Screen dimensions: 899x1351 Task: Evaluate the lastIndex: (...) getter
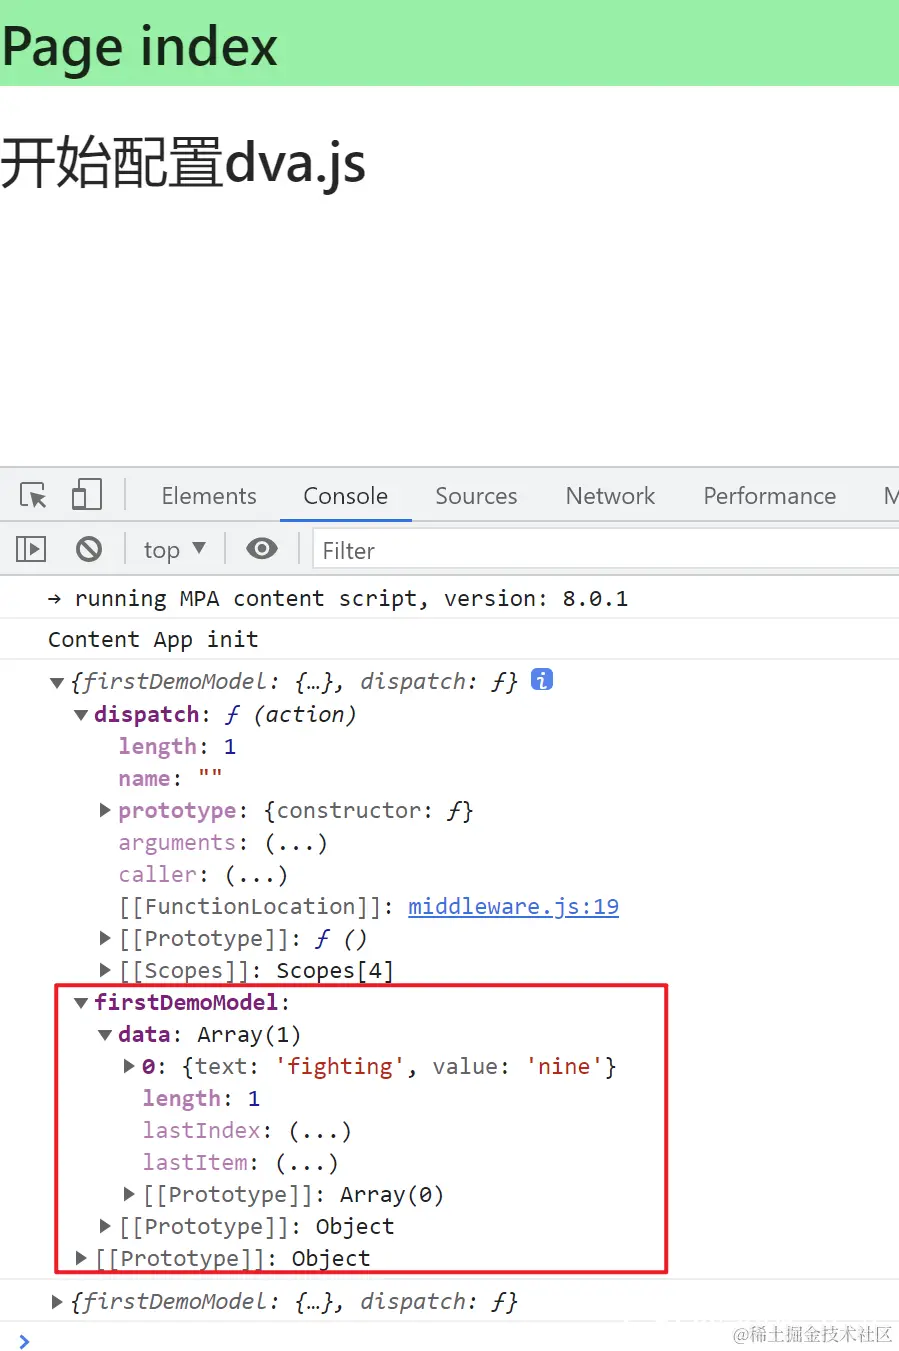(320, 1131)
